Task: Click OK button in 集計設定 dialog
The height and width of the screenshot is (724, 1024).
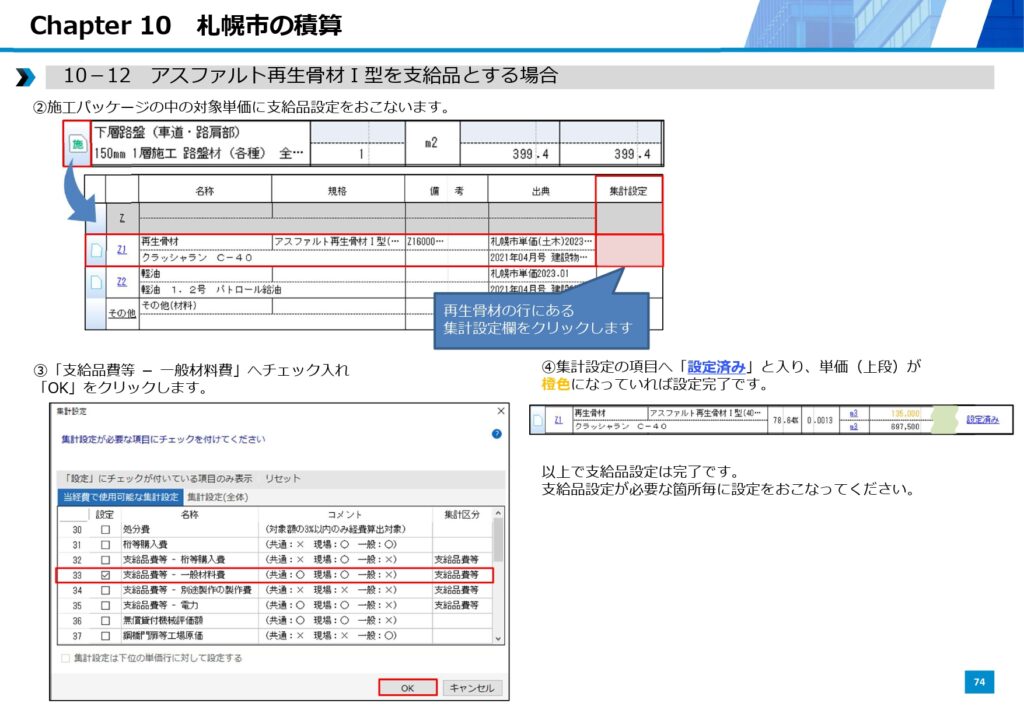Action: pos(407,688)
